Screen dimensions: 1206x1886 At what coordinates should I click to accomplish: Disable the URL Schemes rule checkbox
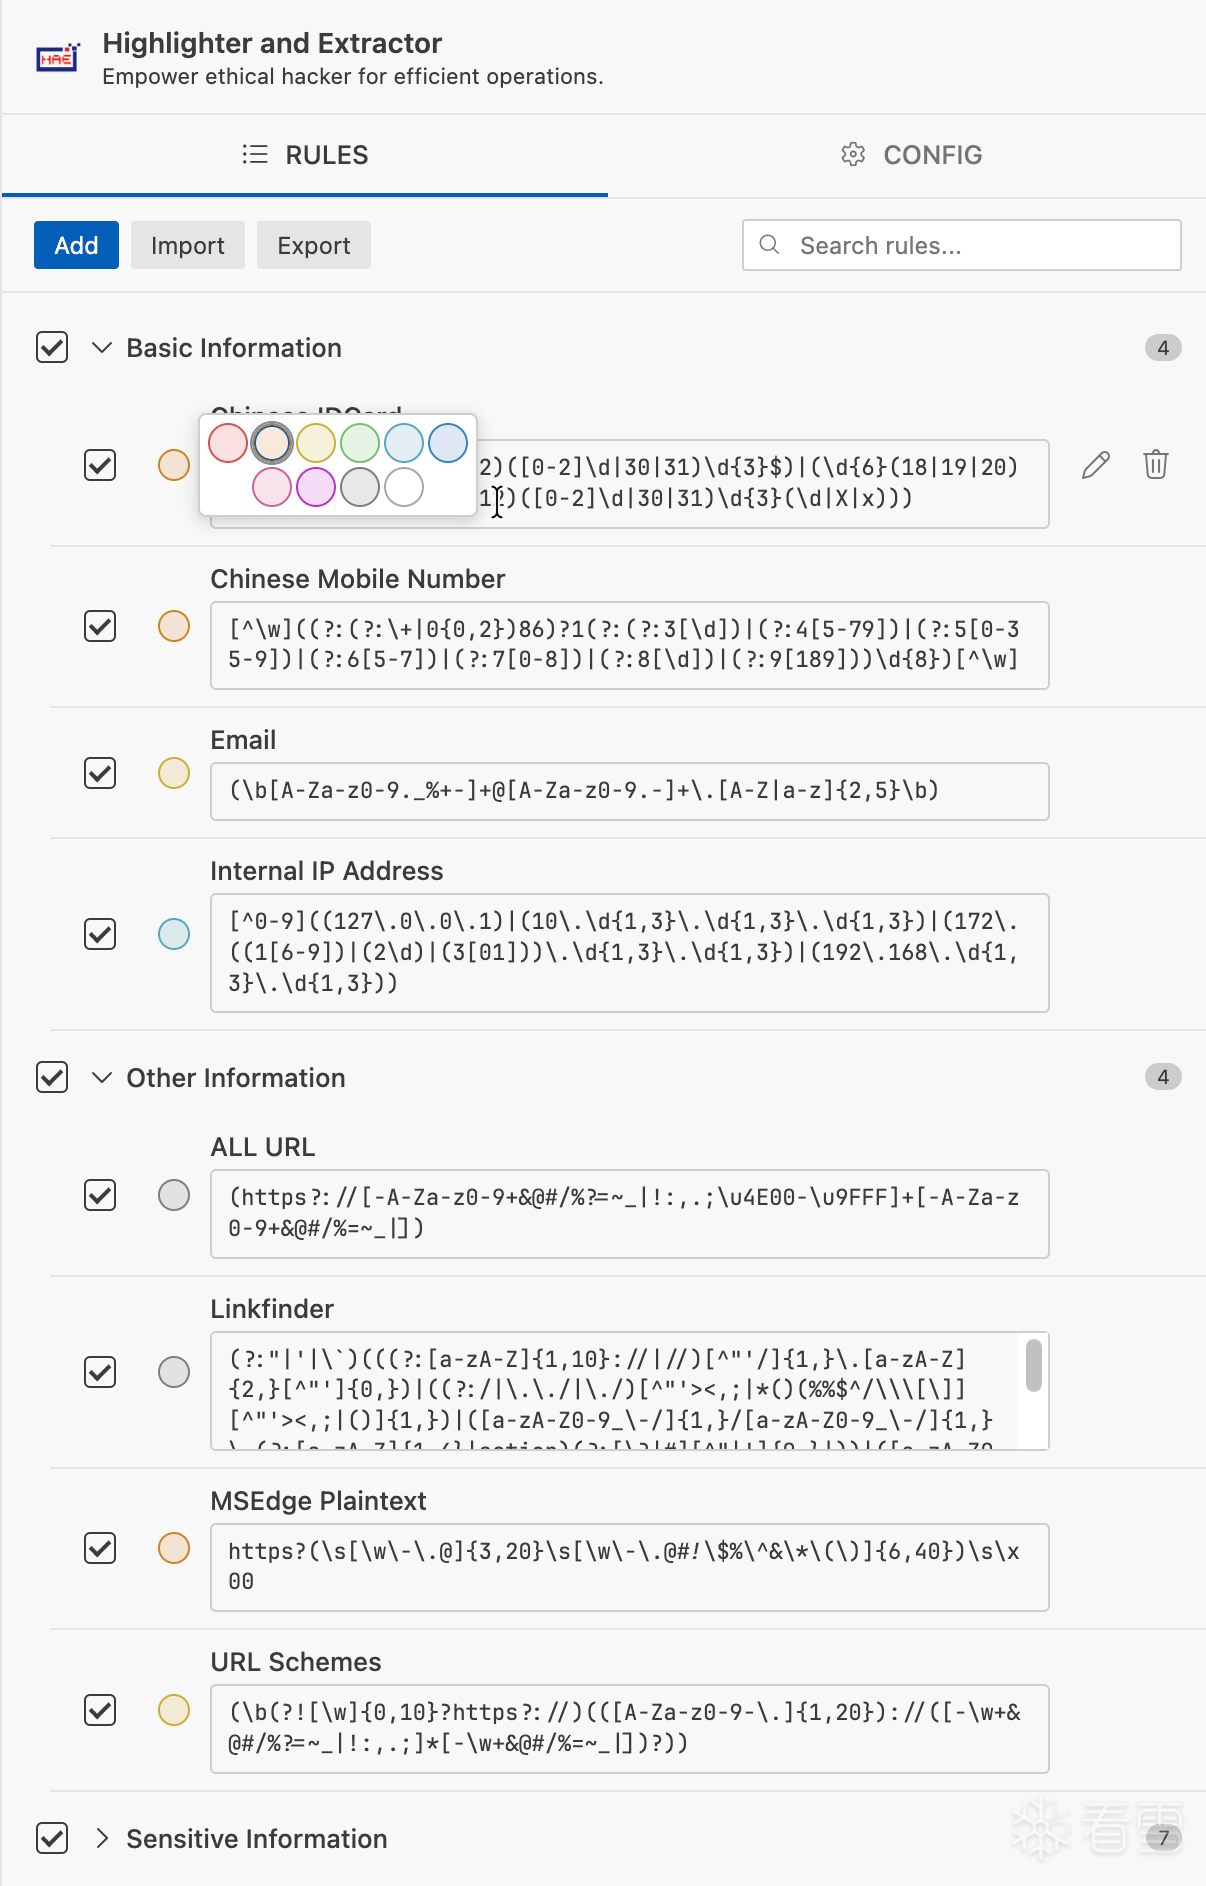100,1710
